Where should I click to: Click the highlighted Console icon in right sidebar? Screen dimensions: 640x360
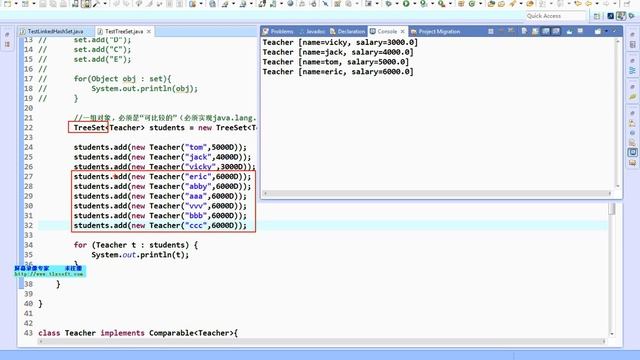click(632, 152)
